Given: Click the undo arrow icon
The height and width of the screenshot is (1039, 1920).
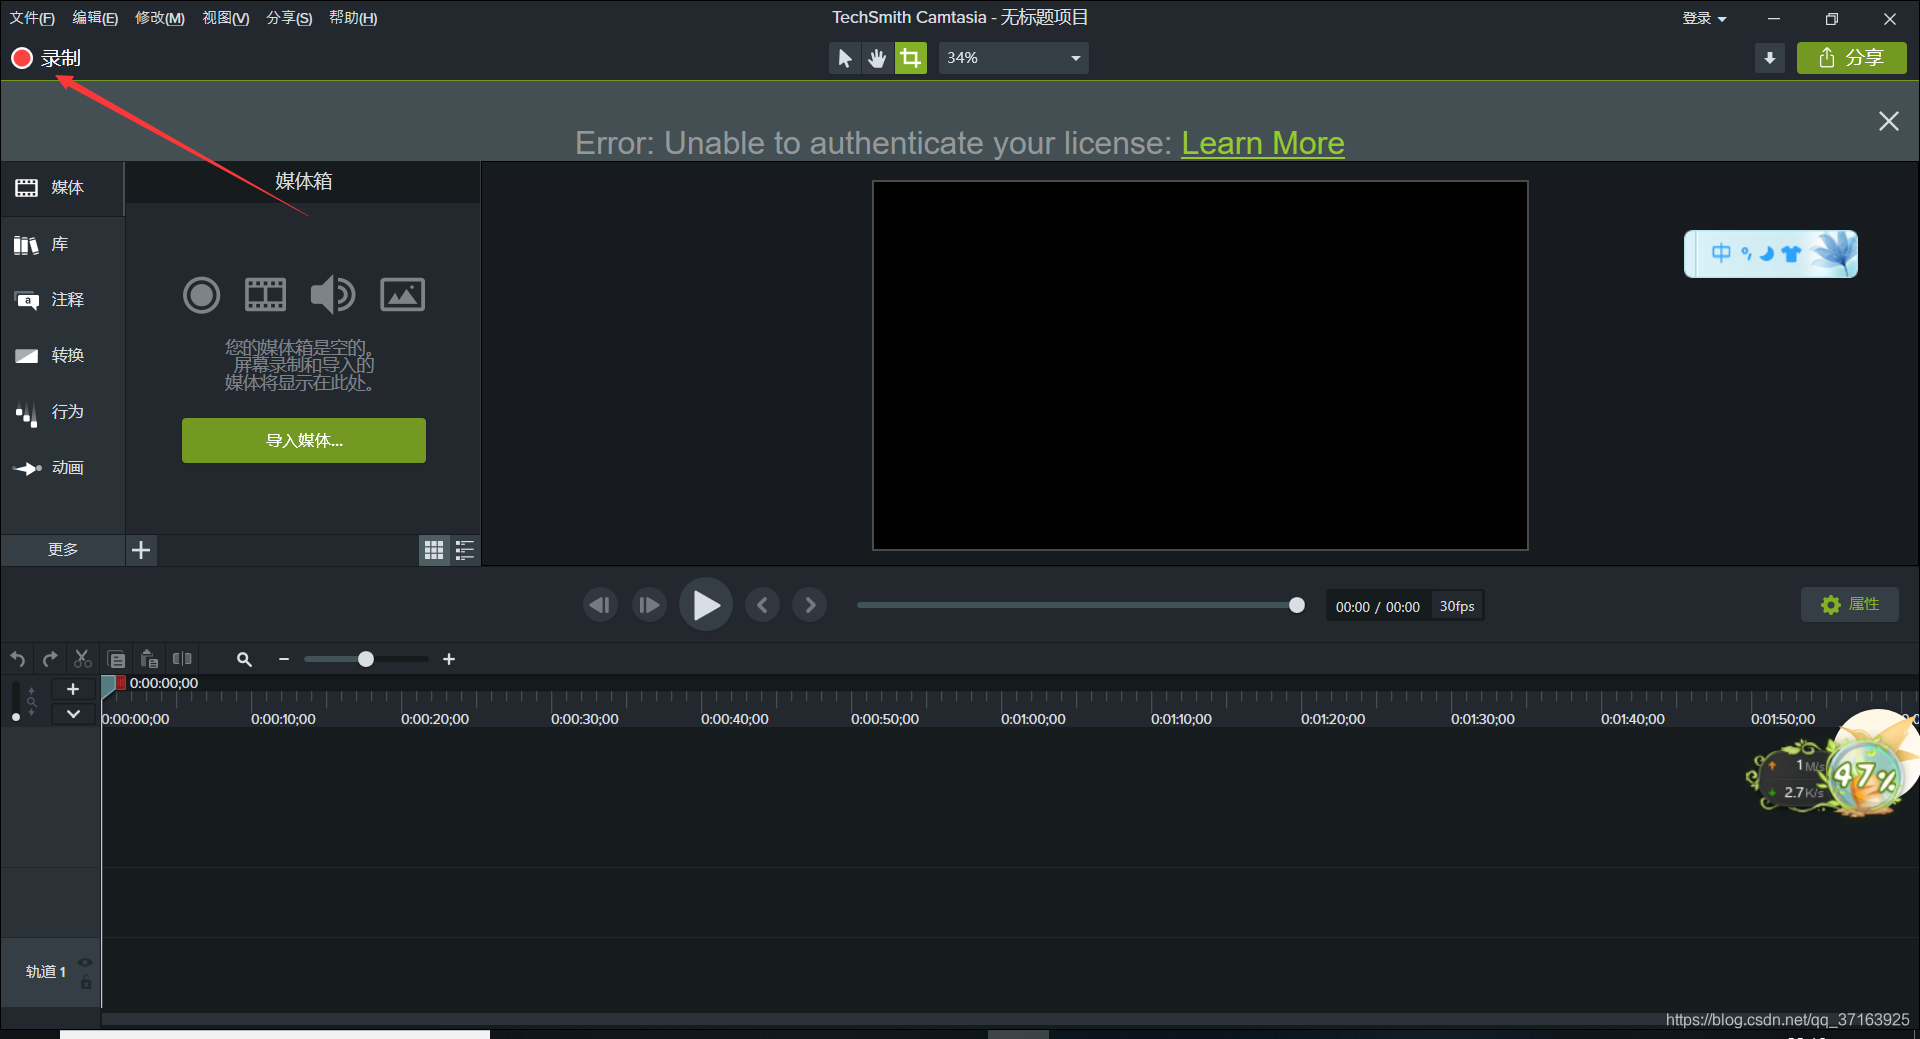Looking at the screenshot, I should [x=18, y=660].
